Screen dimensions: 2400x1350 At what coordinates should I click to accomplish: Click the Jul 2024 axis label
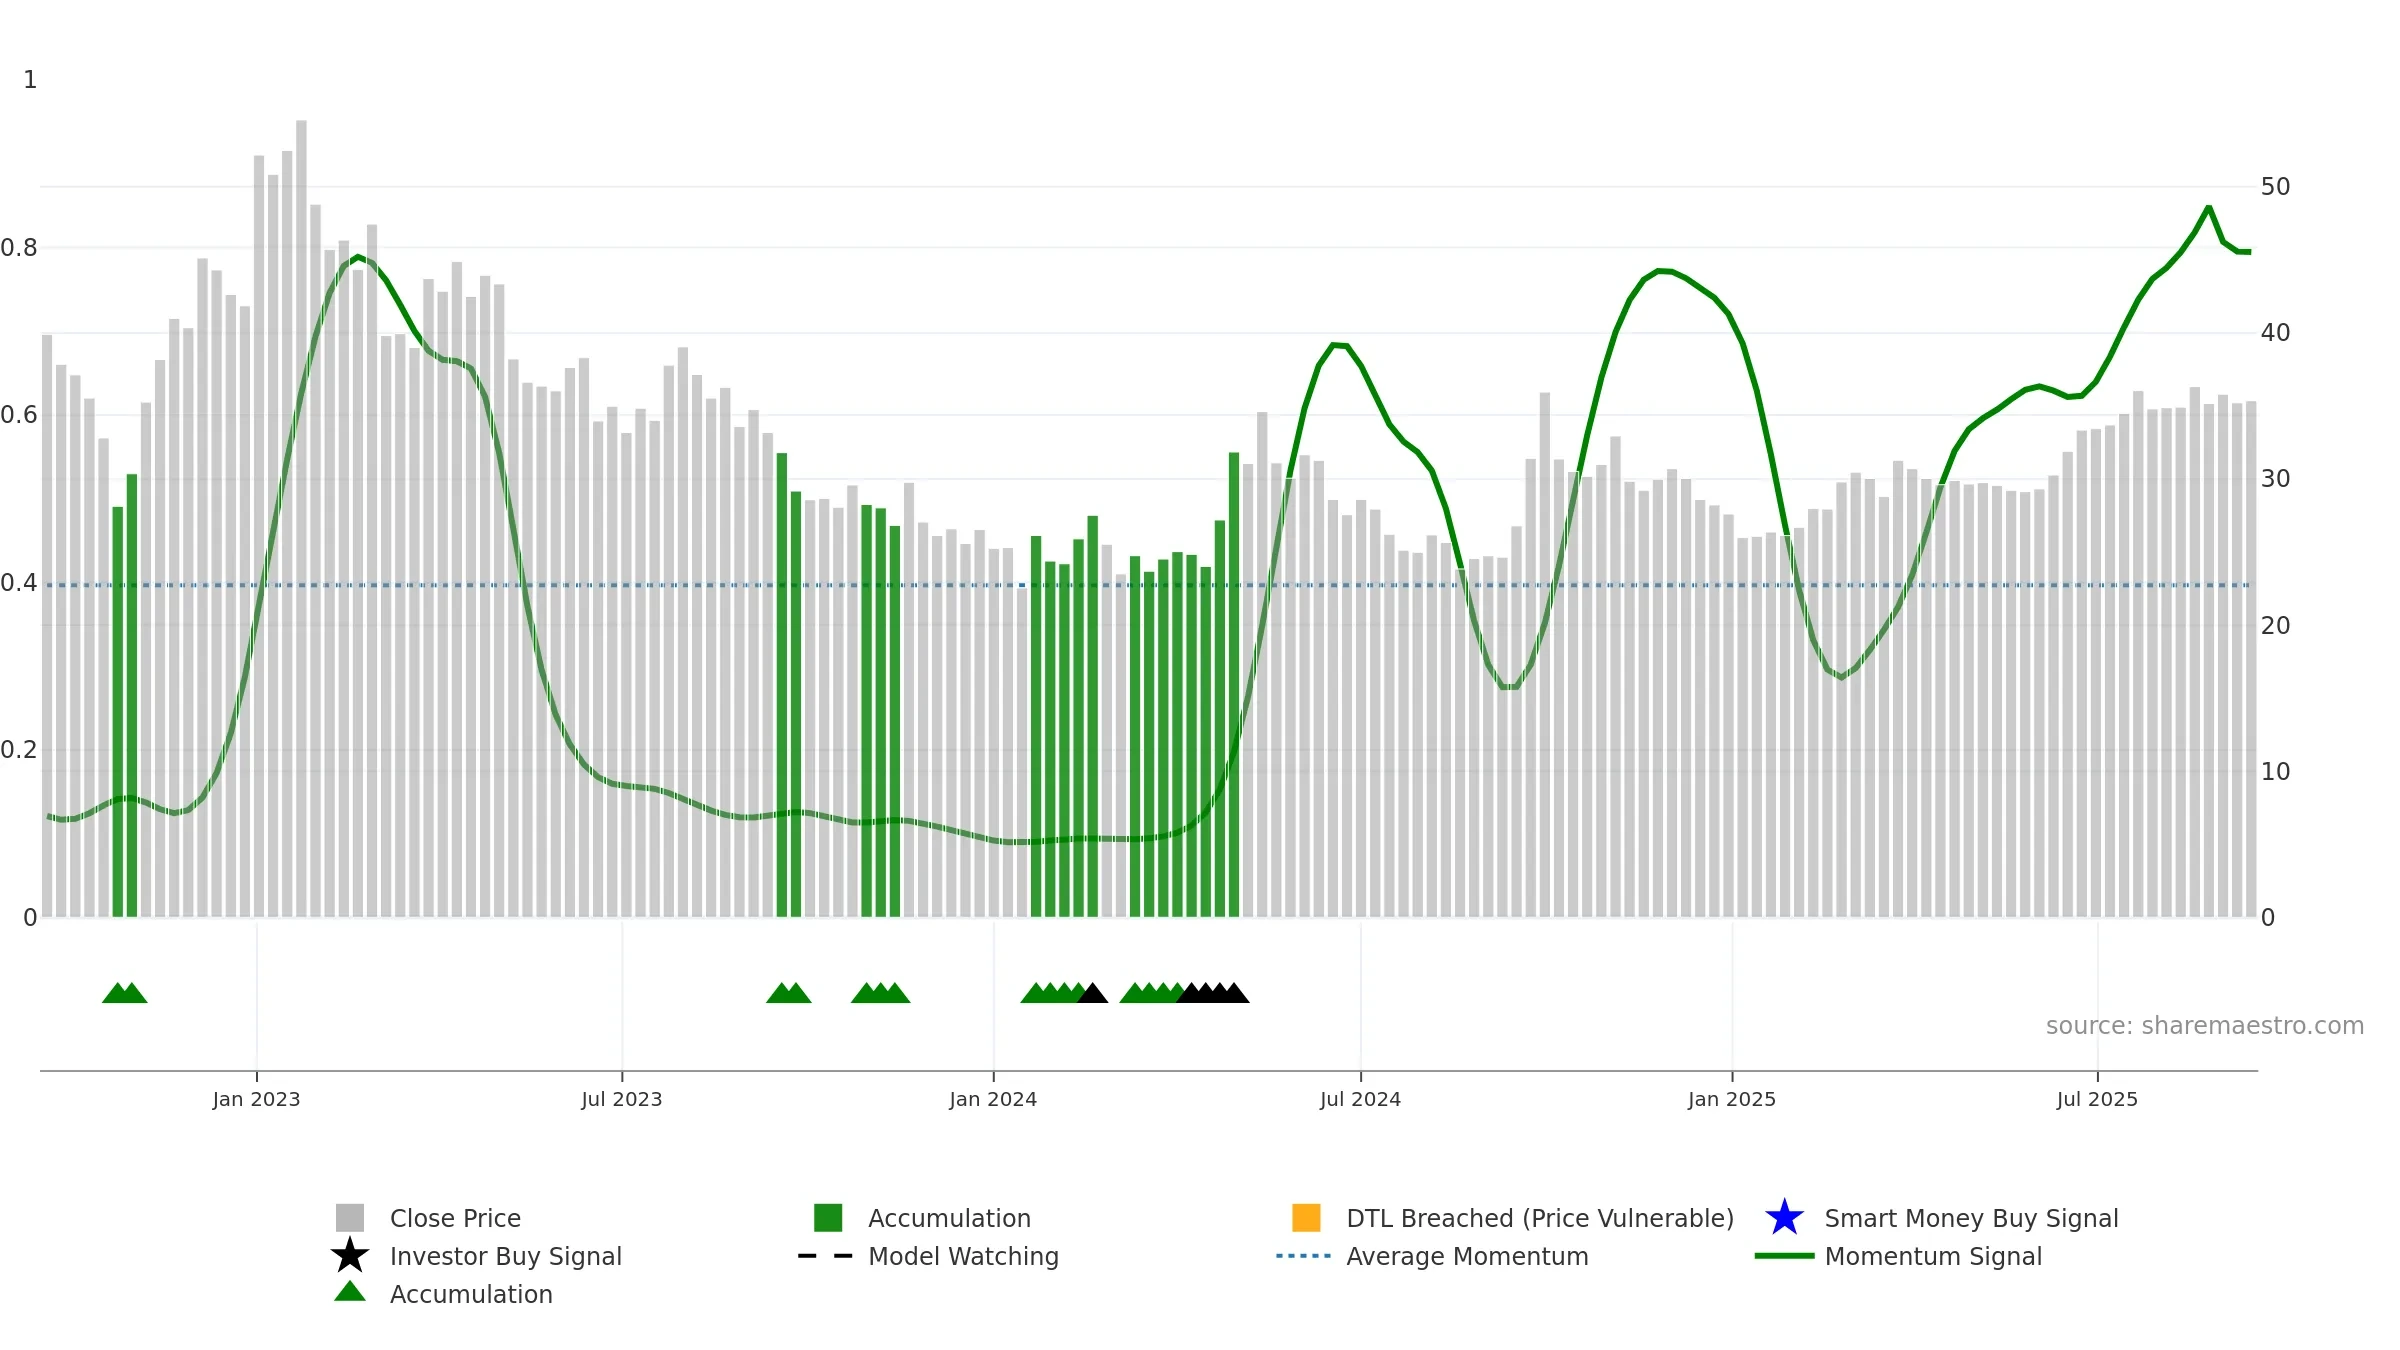pyautogui.click(x=1360, y=1100)
